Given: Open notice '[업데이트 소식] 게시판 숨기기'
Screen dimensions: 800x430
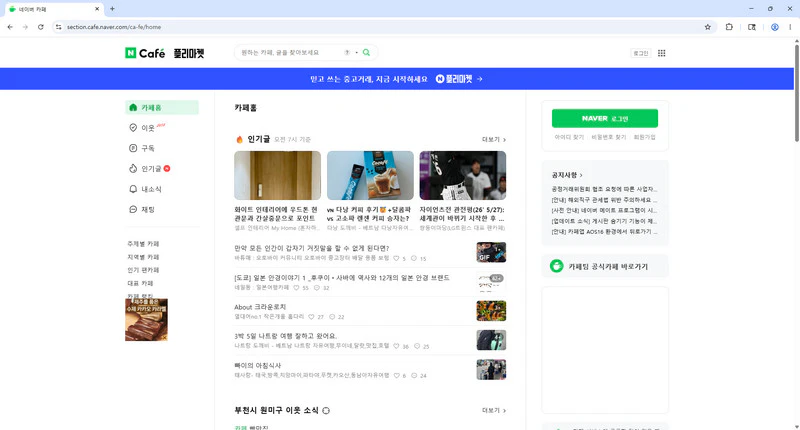Looking at the screenshot, I should coord(604,221).
